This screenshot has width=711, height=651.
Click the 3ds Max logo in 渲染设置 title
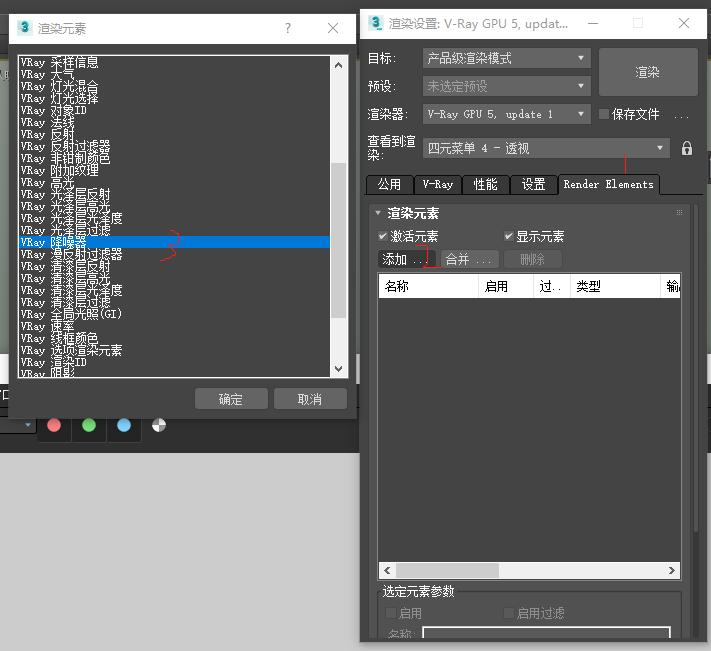(x=375, y=23)
